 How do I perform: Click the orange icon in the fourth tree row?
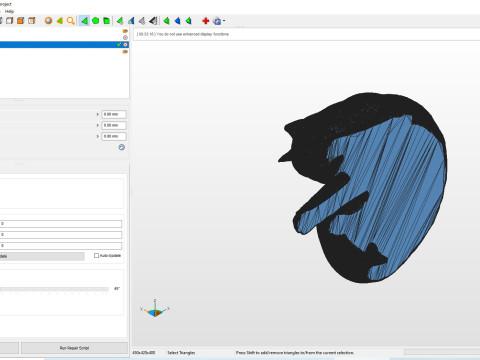[x=125, y=52]
